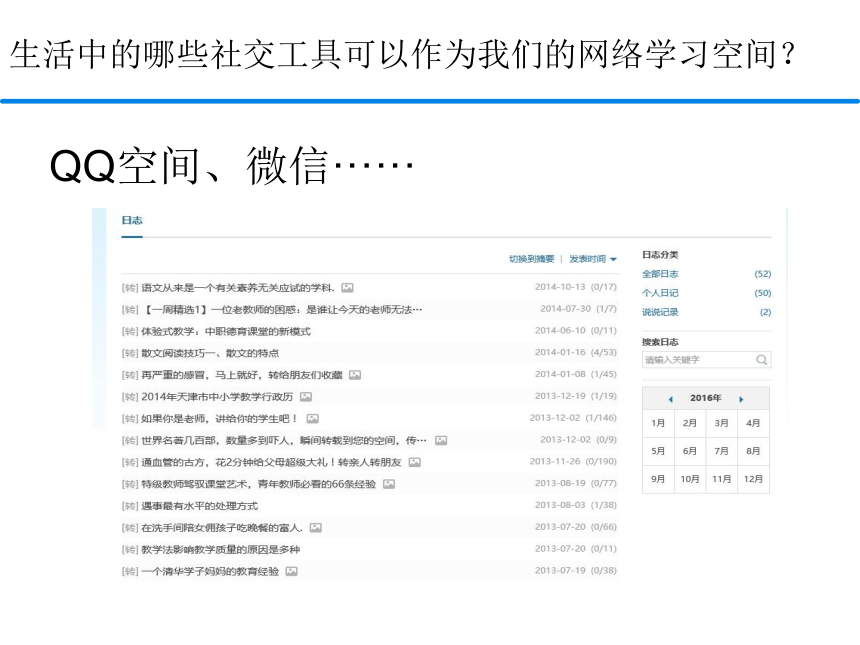860x645 pixels.
Task: Click image icon beside 2014年天津市中小学教学行政历
Action: (x=306, y=397)
